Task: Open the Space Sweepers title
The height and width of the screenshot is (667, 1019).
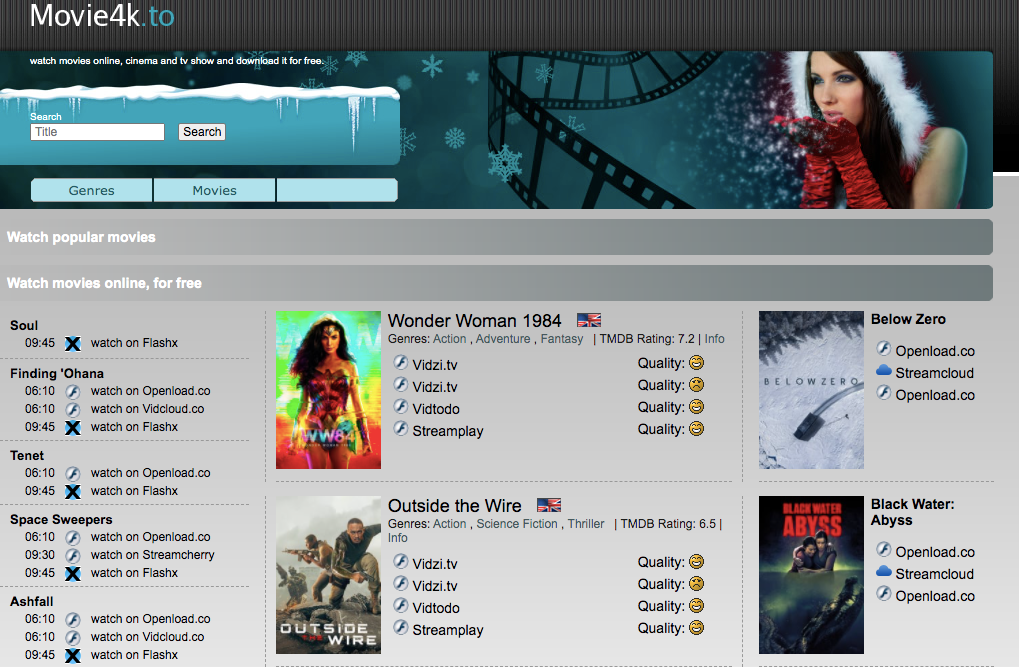Action: pos(61,519)
